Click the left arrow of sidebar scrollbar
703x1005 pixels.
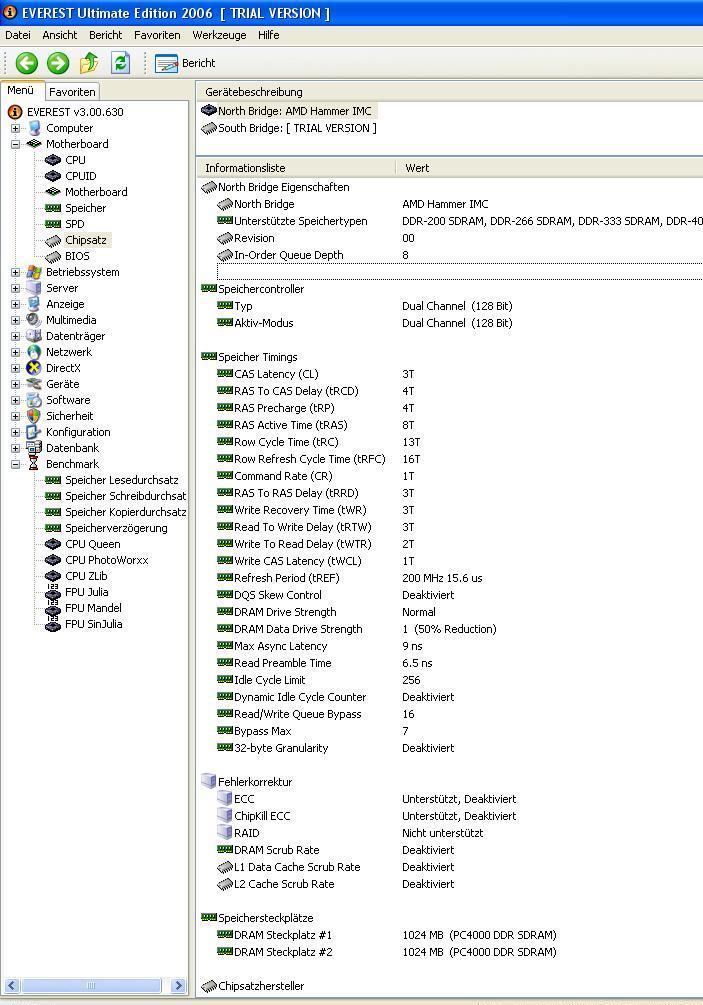pyautogui.click(x=12, y=986)
